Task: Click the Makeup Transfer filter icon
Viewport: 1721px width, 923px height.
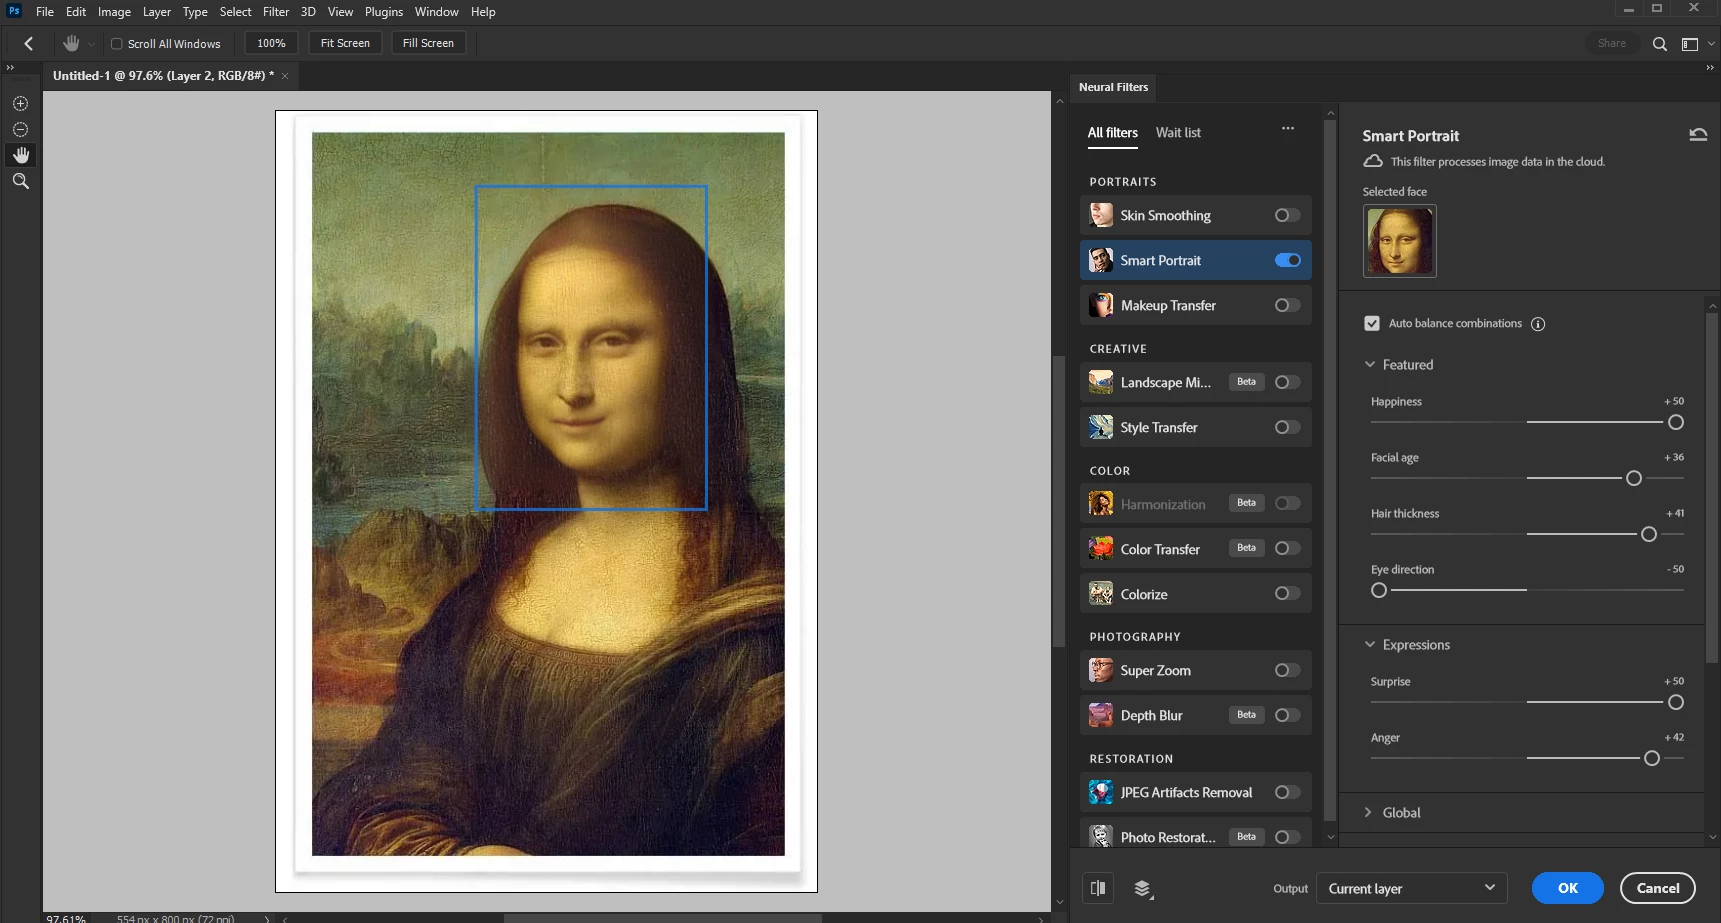Action: (x=1101, y=305)
